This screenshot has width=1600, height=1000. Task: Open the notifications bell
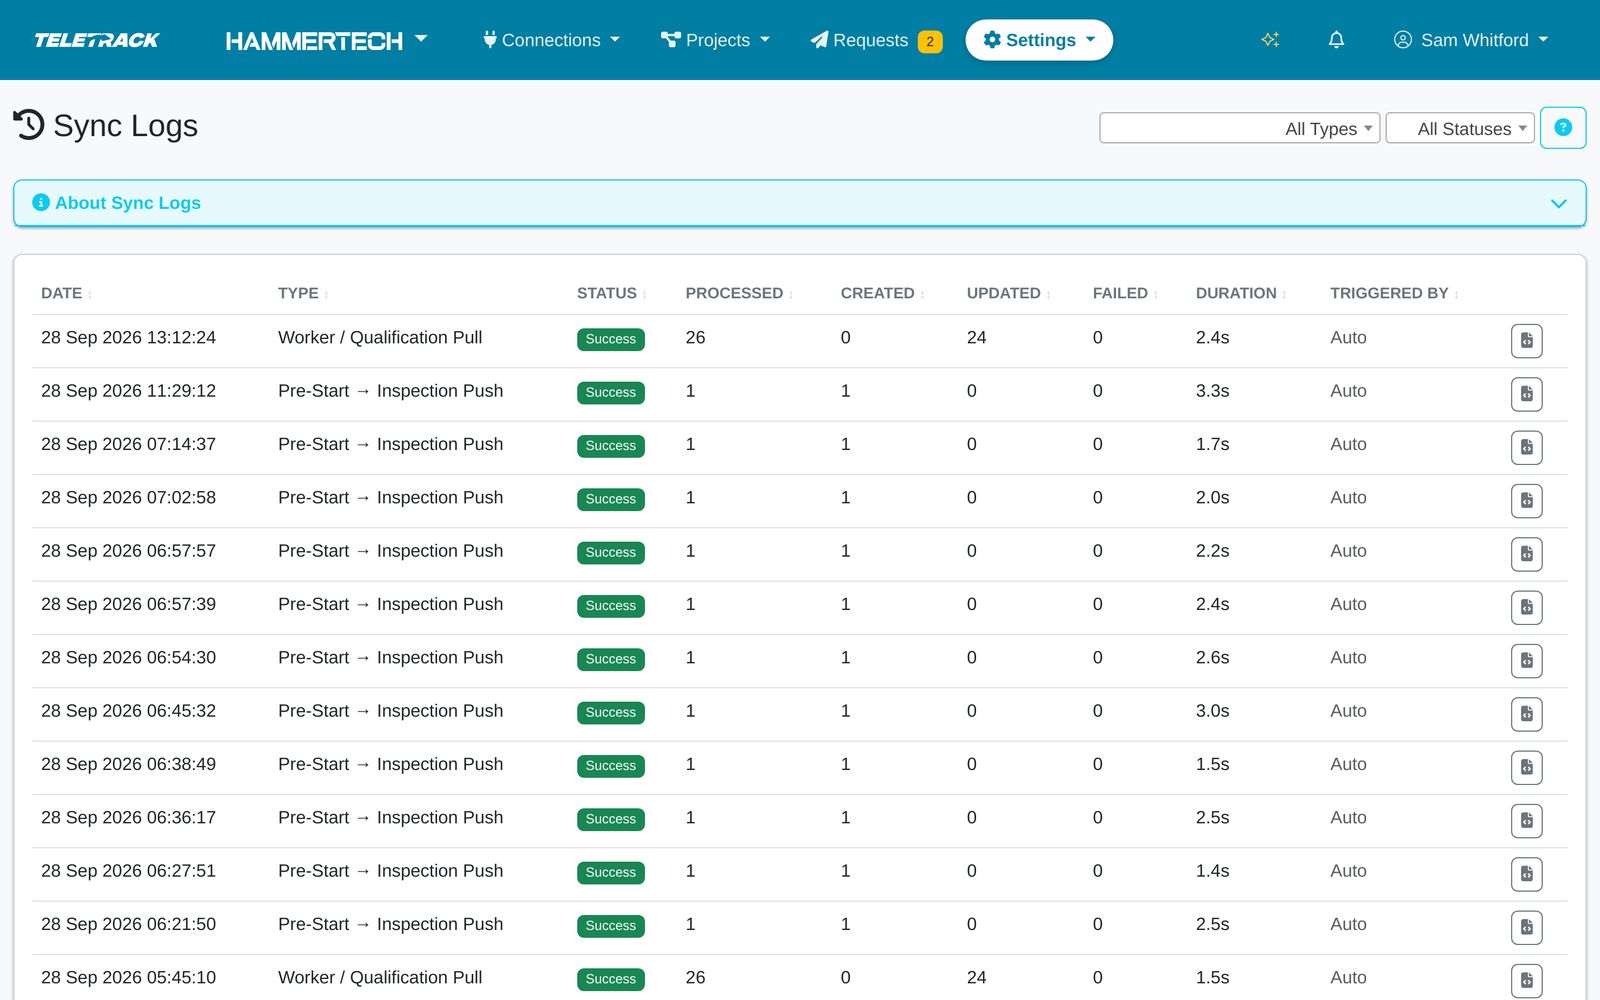[x=1336, y=40]
